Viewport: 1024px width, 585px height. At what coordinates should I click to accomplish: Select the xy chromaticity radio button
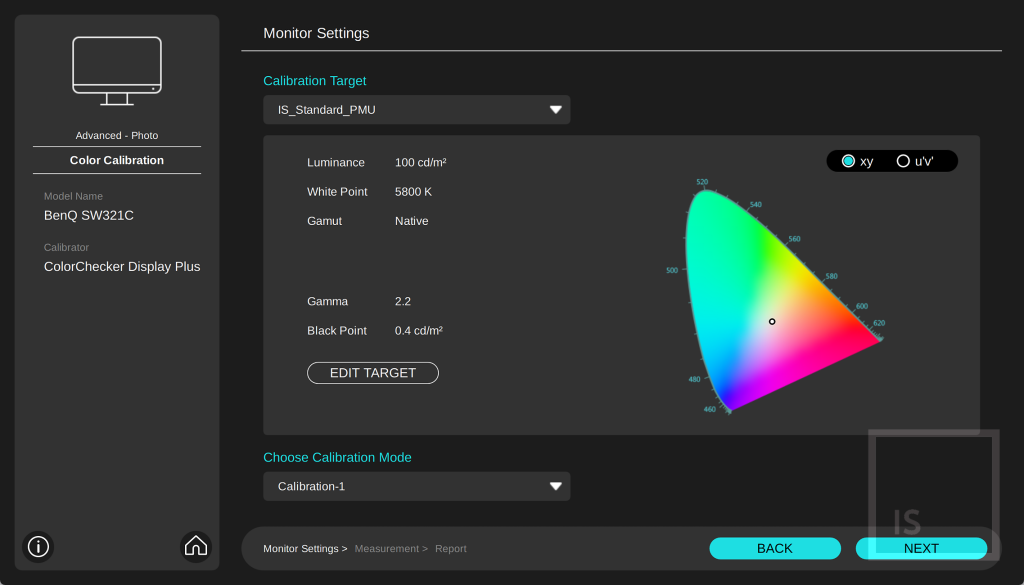[849, 161]
